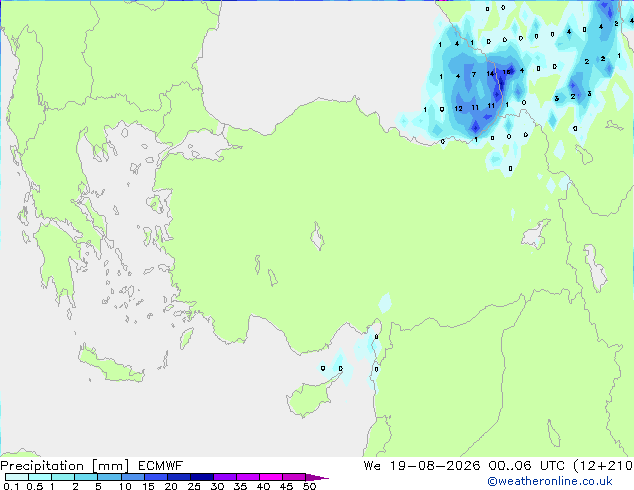This screenshot has height=490, width=634.
Task: Pick the 1–2 mm legend color box
Action: click(x=63, y=477)
